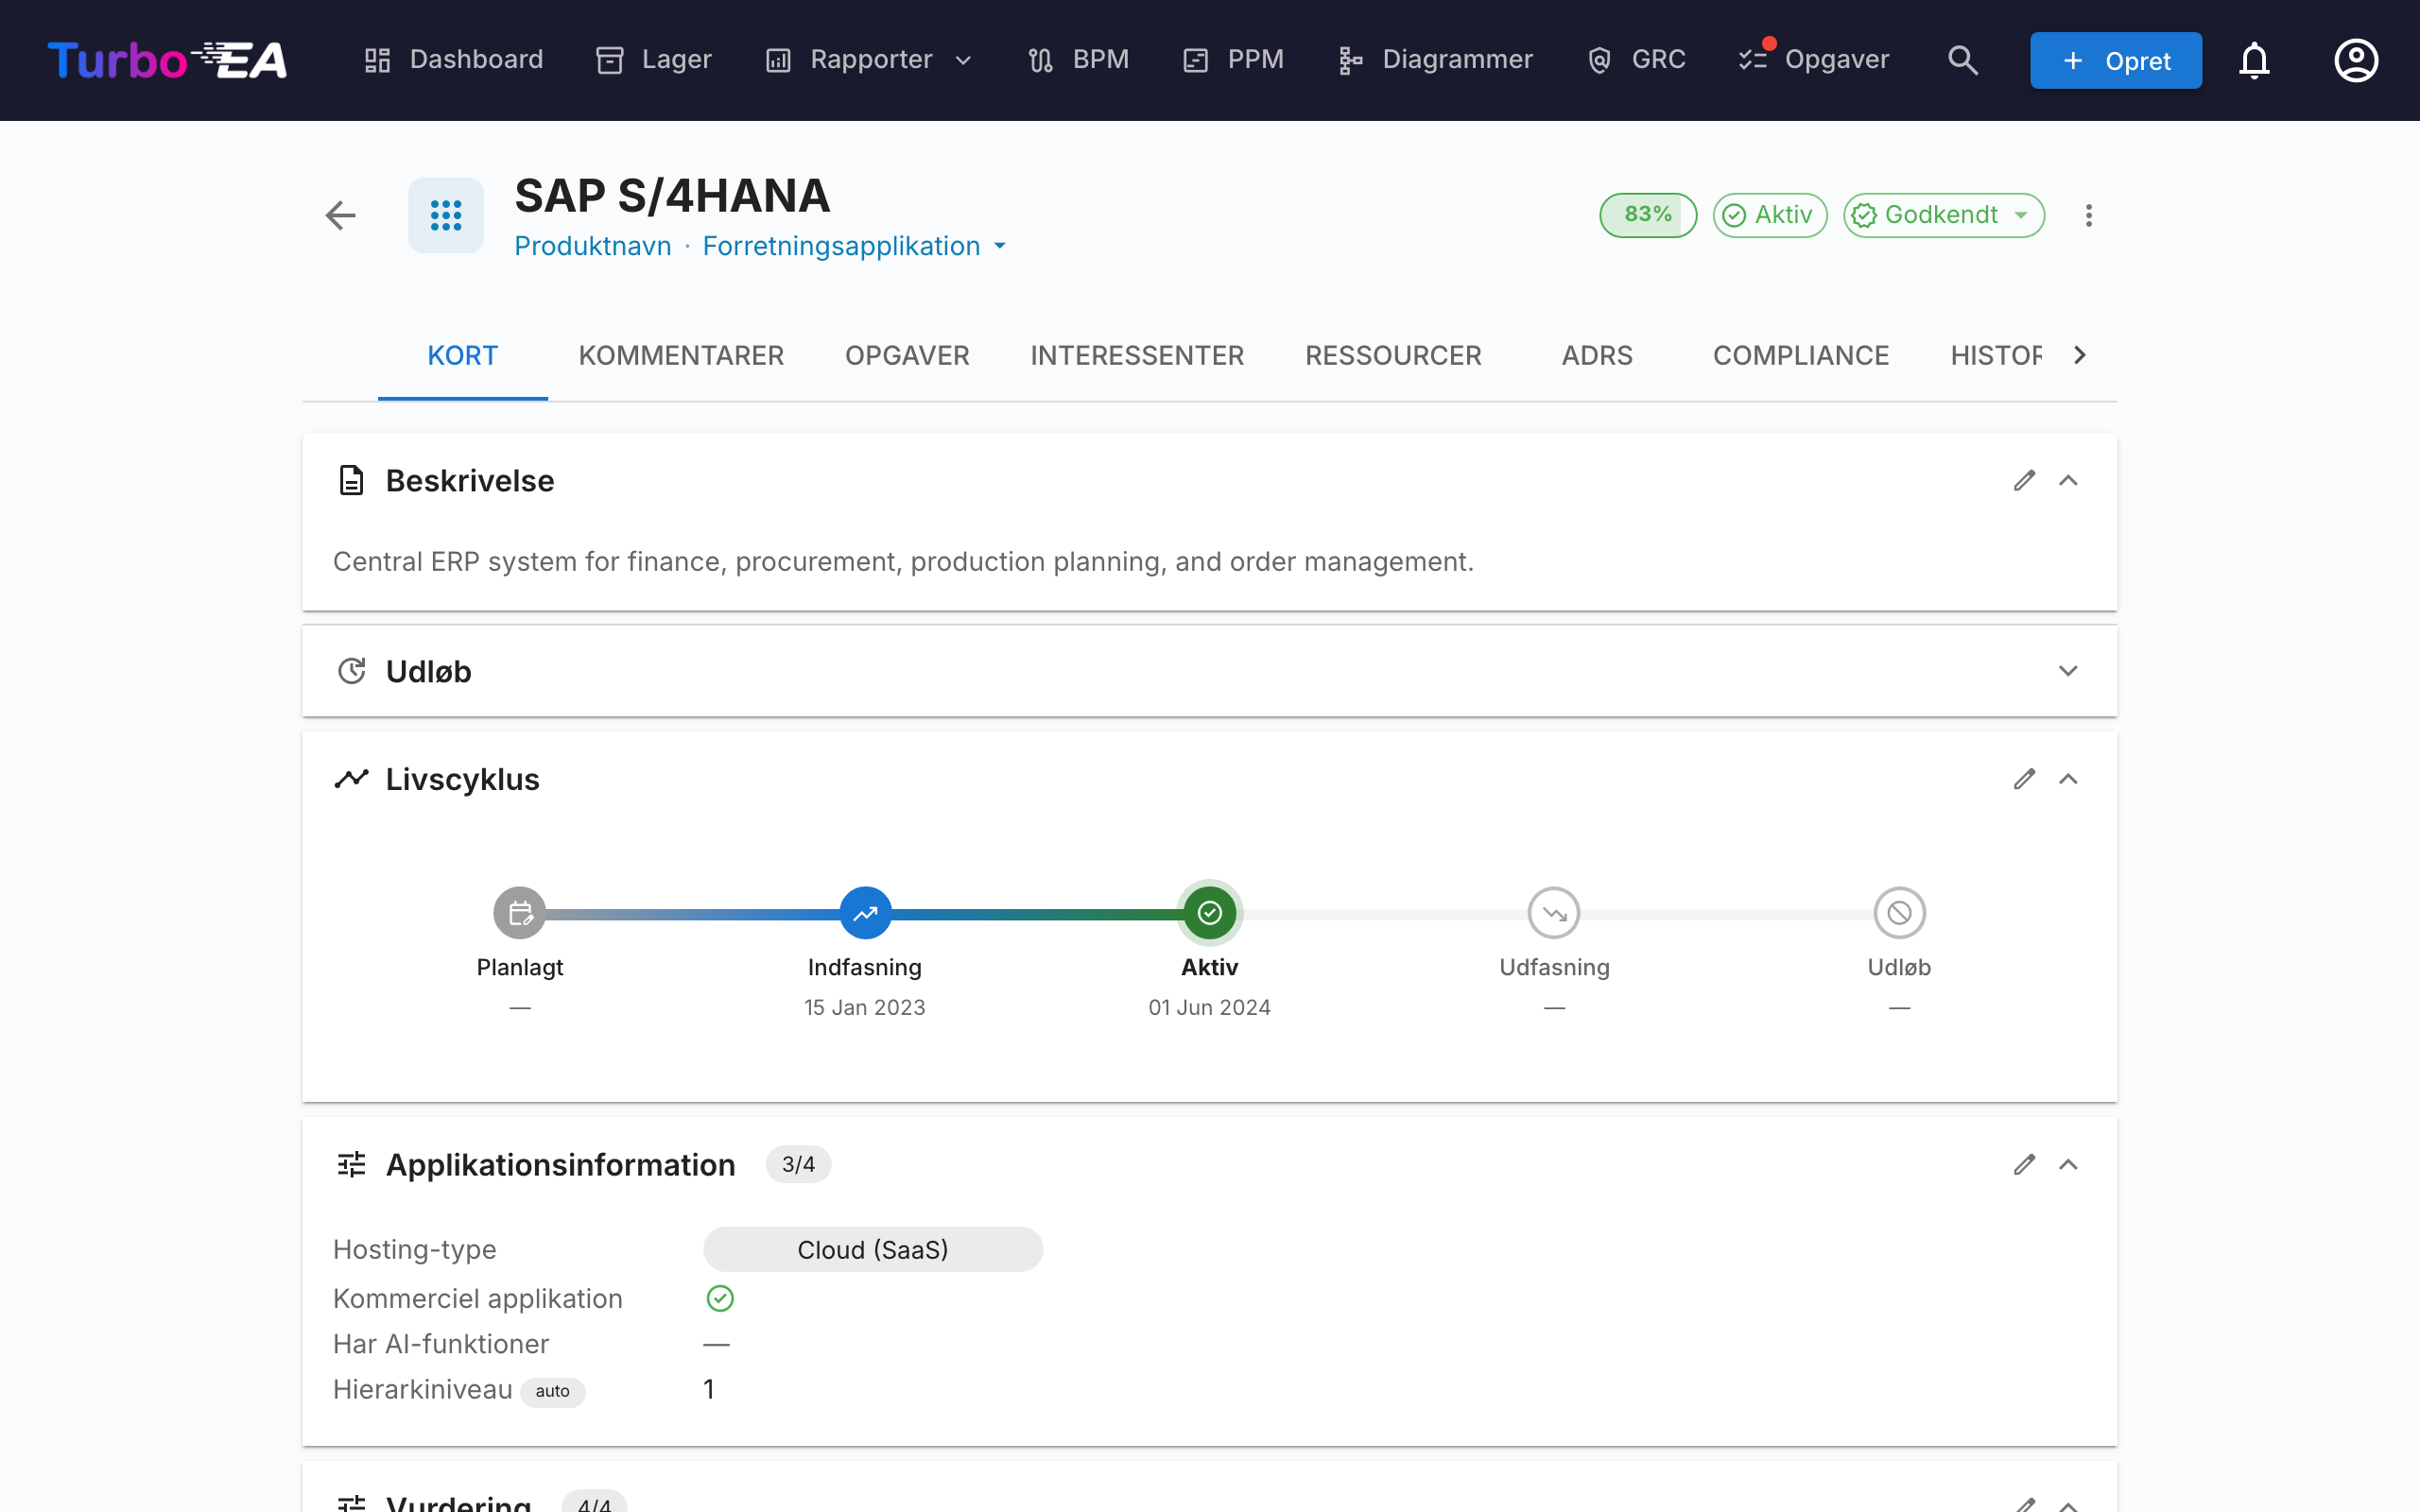The image size is (2420, 1512).
Task: Go to the PPM module
Action: point(1232,60)
